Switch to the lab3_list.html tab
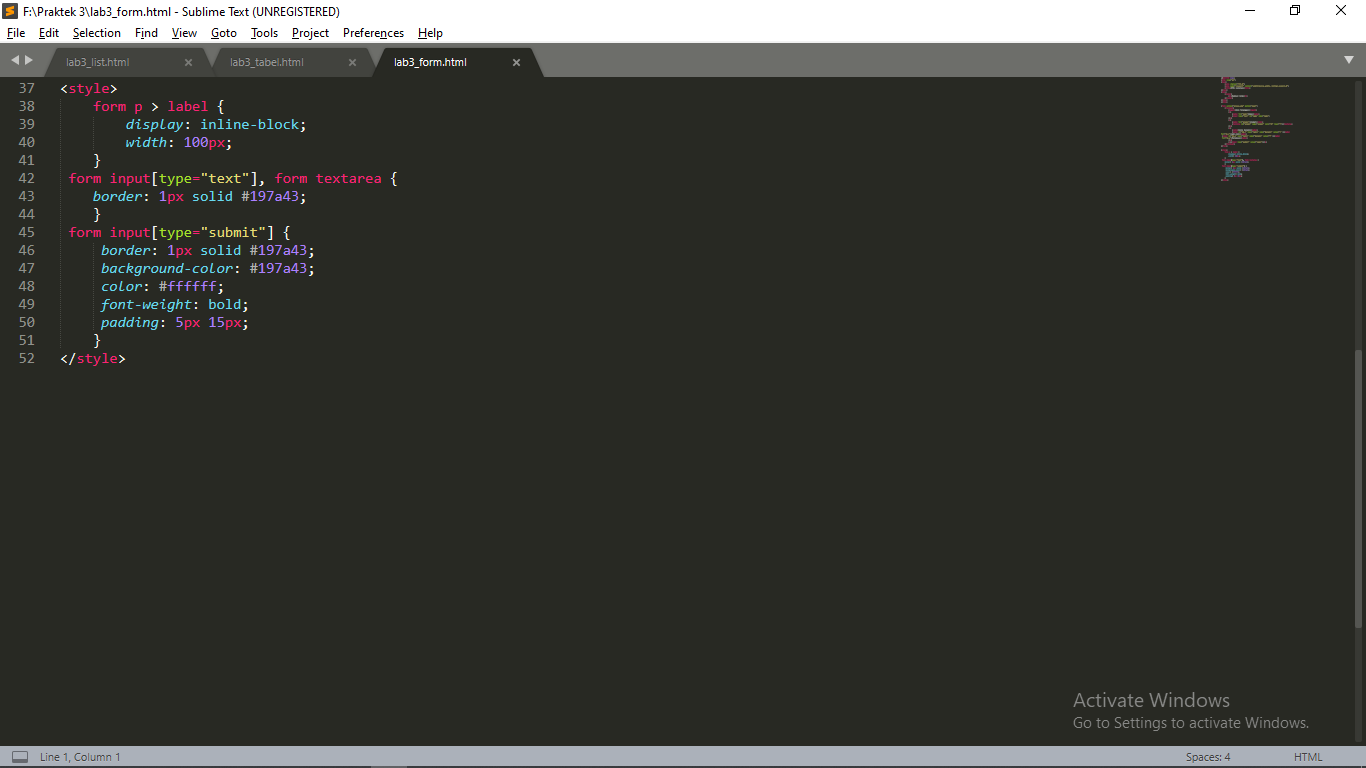Screen dimensions: 1366x768 coord(100,61)
